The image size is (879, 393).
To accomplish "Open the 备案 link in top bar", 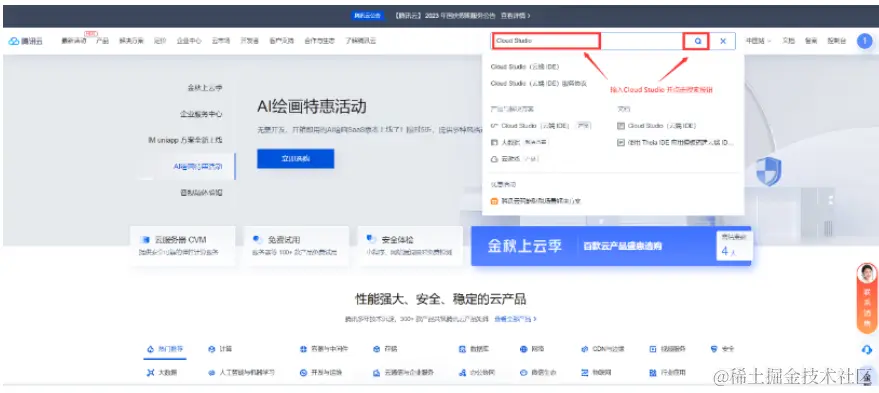I will click(811, 41).
